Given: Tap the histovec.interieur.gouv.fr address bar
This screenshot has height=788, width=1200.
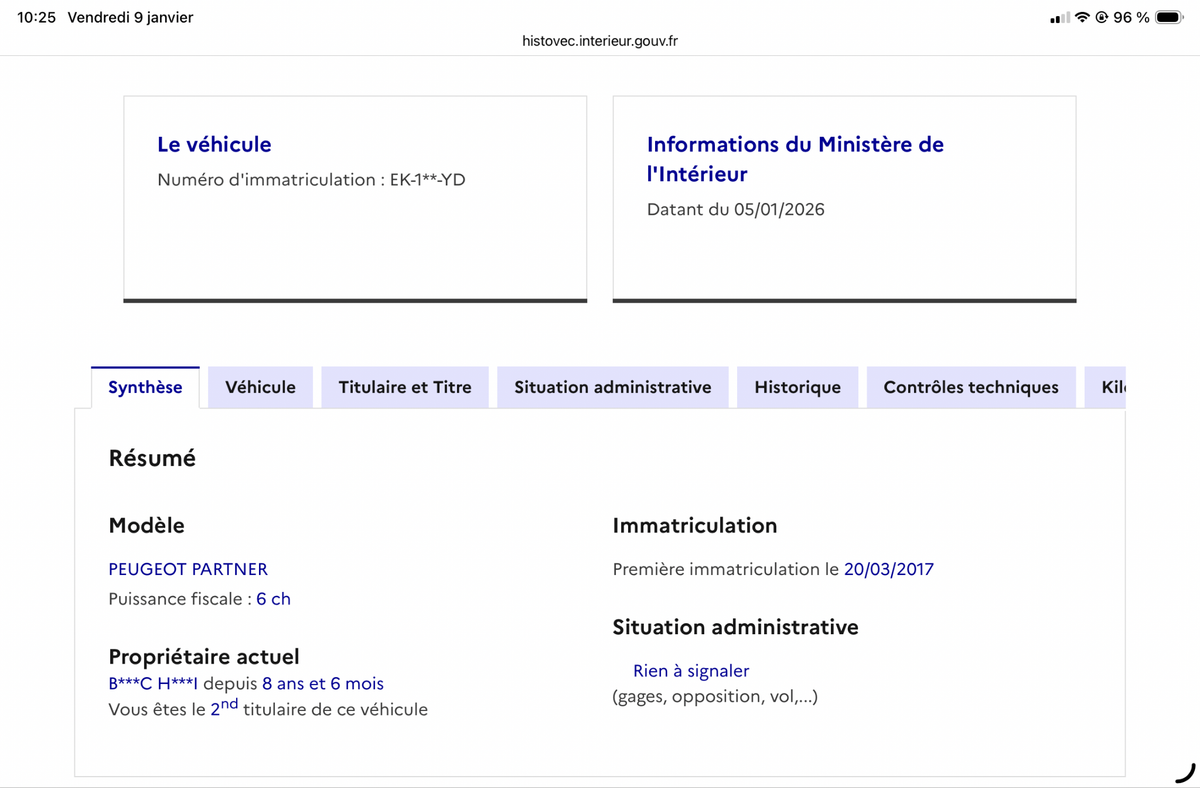Looking at the screenshot, I should tap(600, 41).
